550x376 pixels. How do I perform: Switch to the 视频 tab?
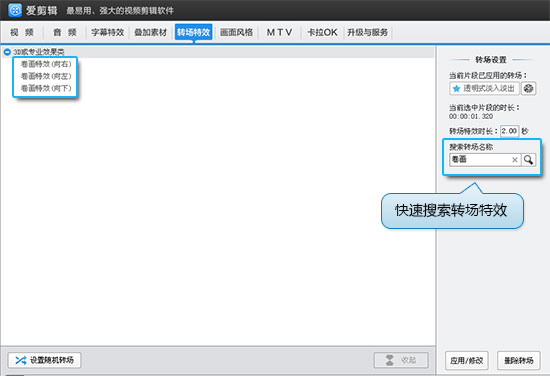click(22, 33)
